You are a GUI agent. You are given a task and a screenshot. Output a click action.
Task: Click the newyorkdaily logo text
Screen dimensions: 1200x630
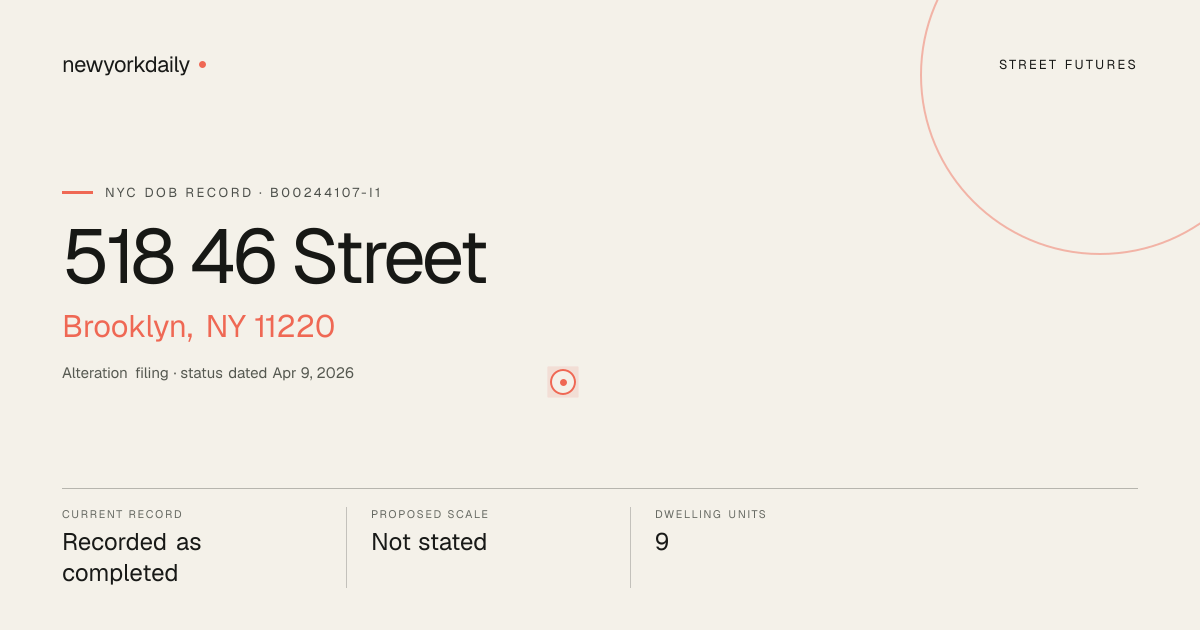coord(126,65)
